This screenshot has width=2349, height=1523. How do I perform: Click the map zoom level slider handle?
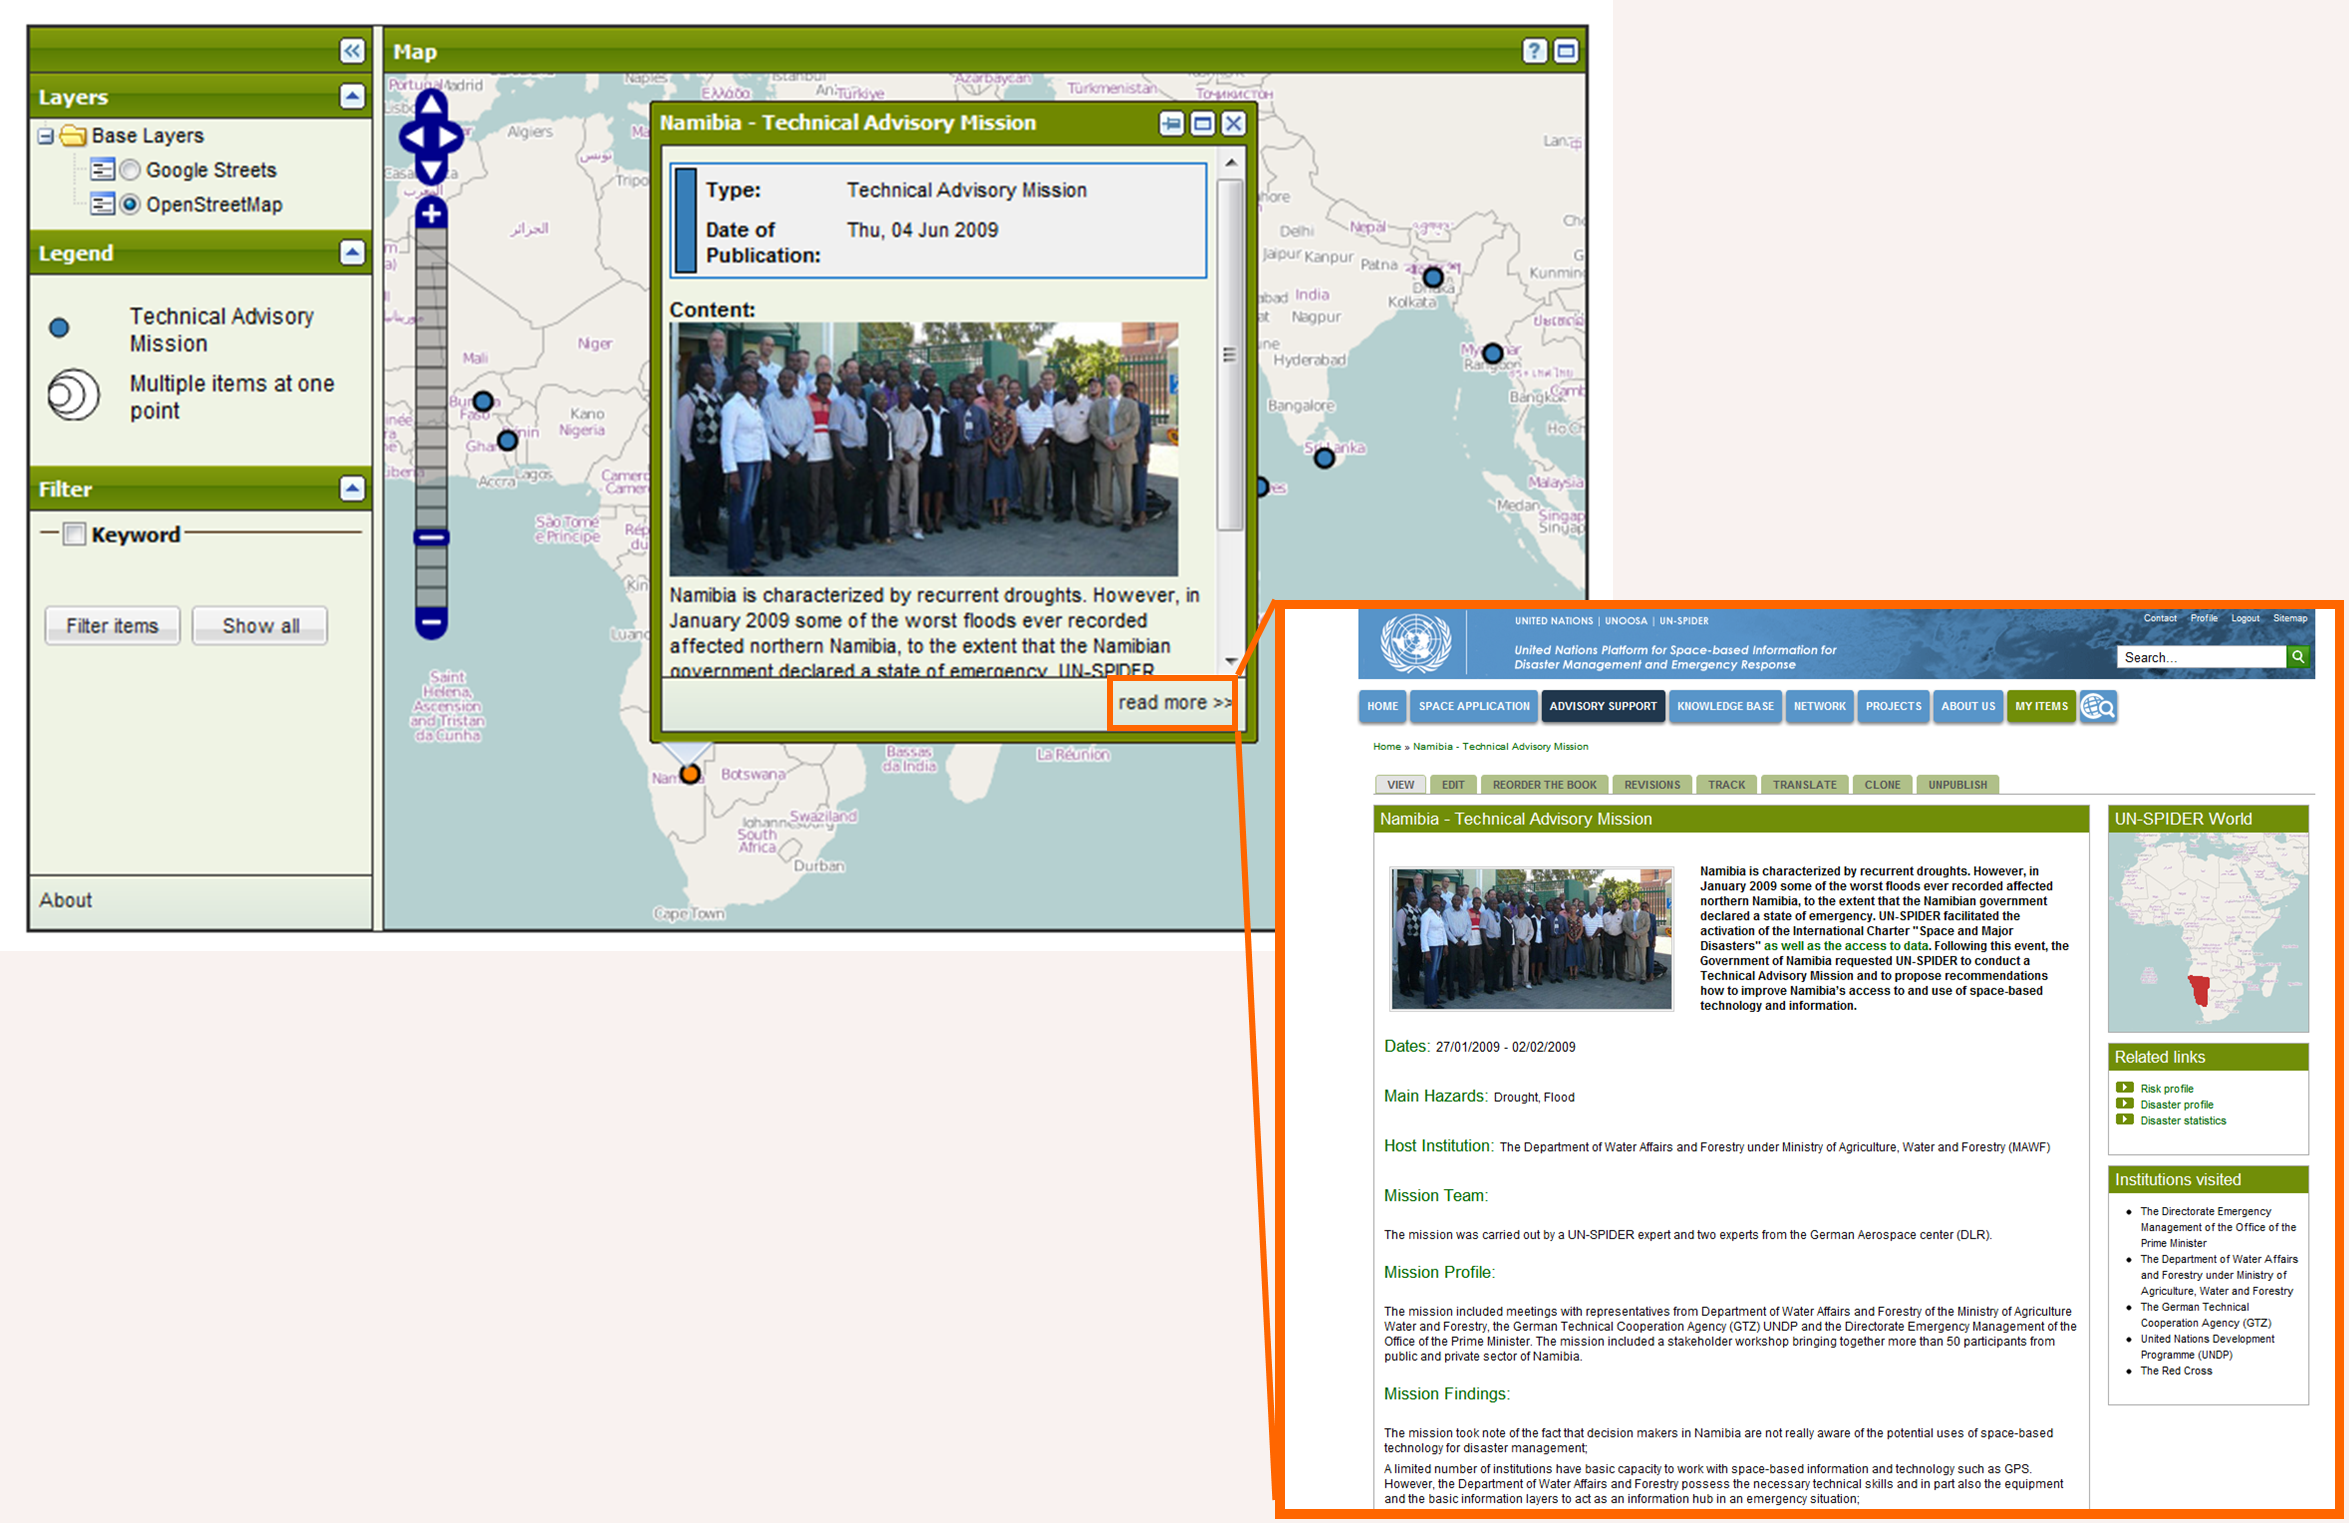431,537
